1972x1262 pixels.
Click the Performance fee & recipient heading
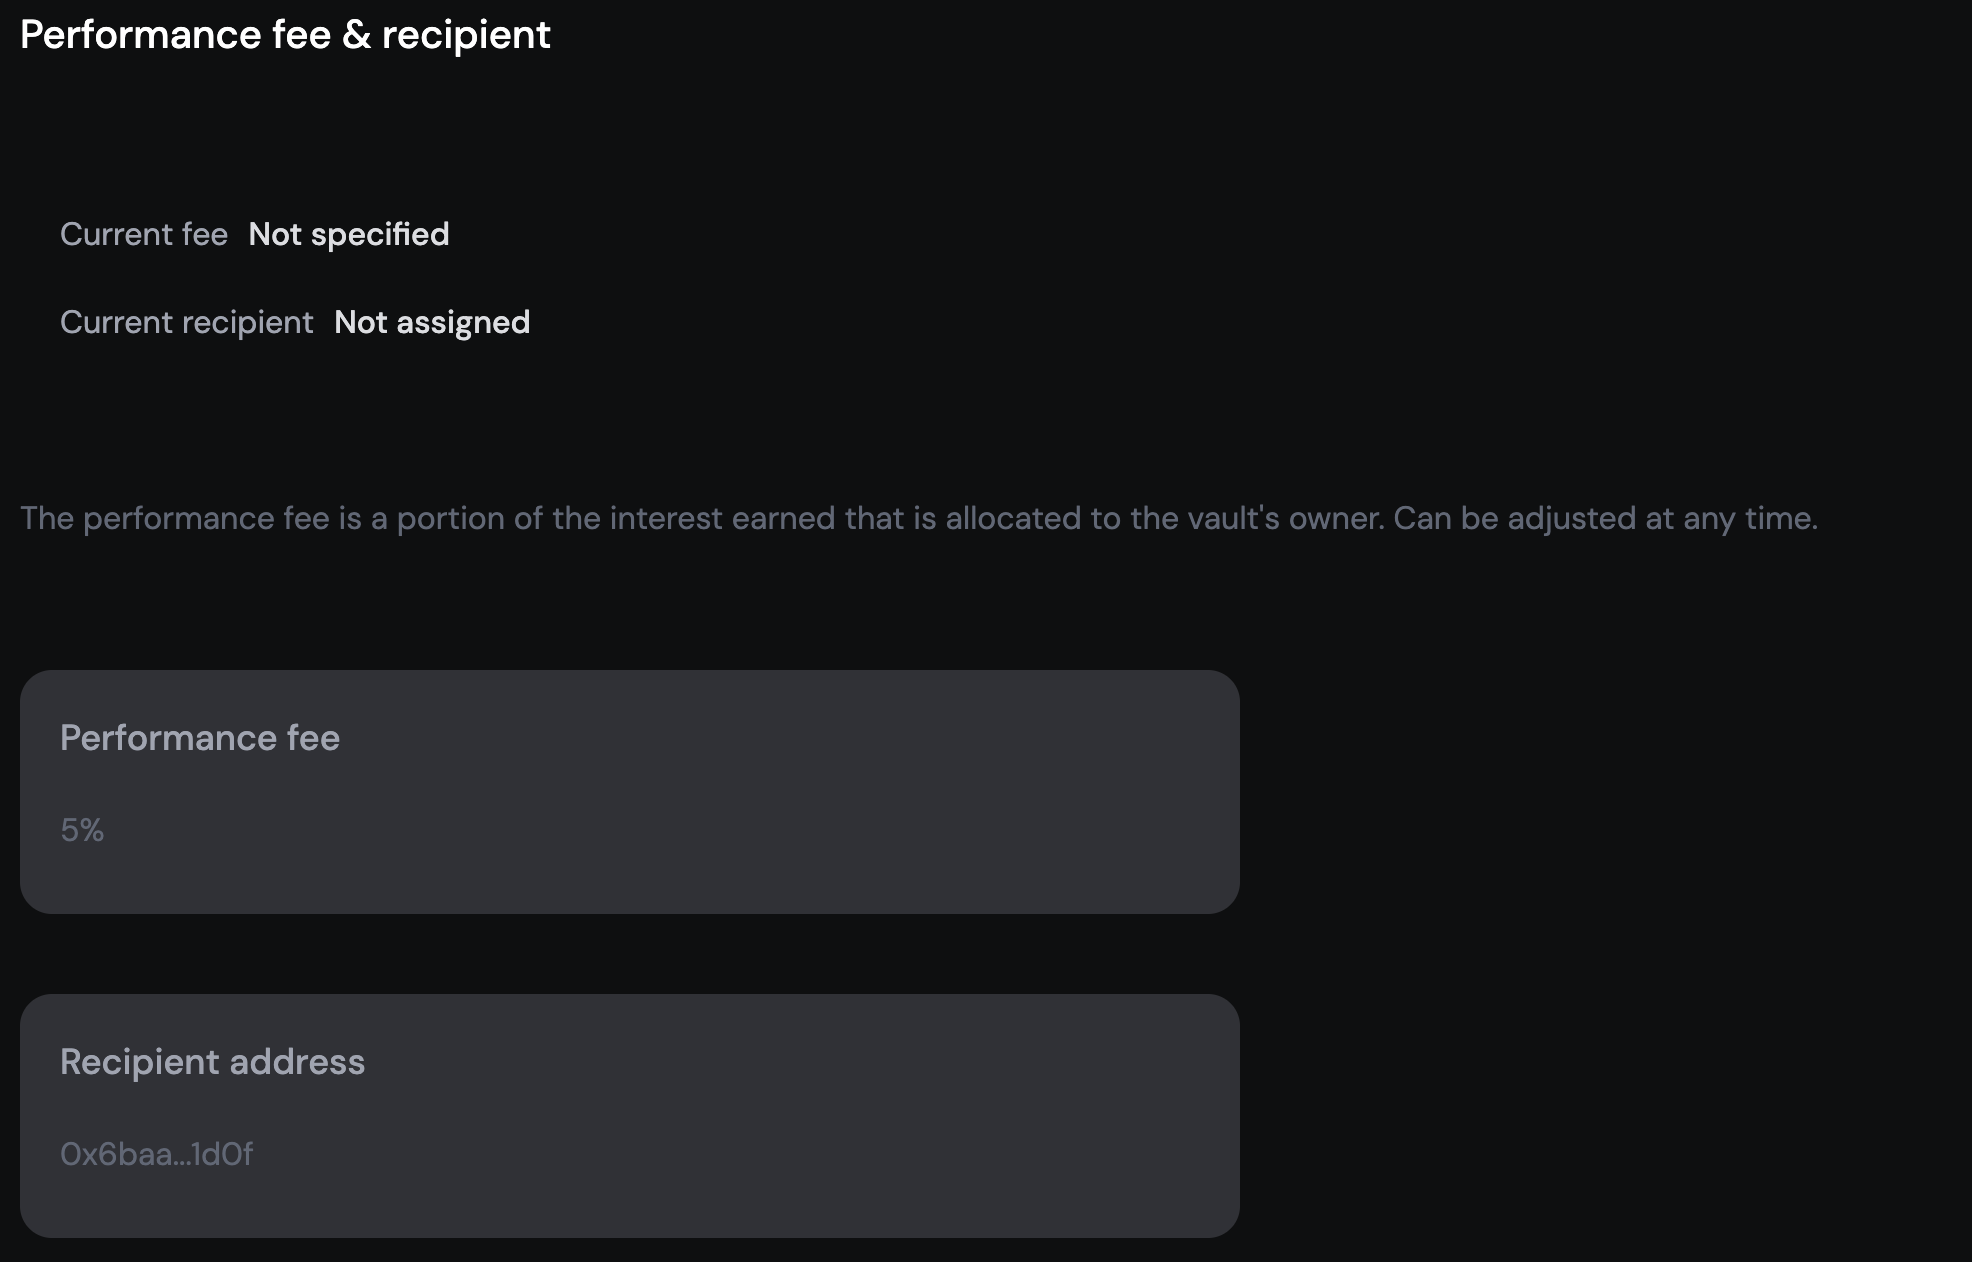(x=284, y=33)
